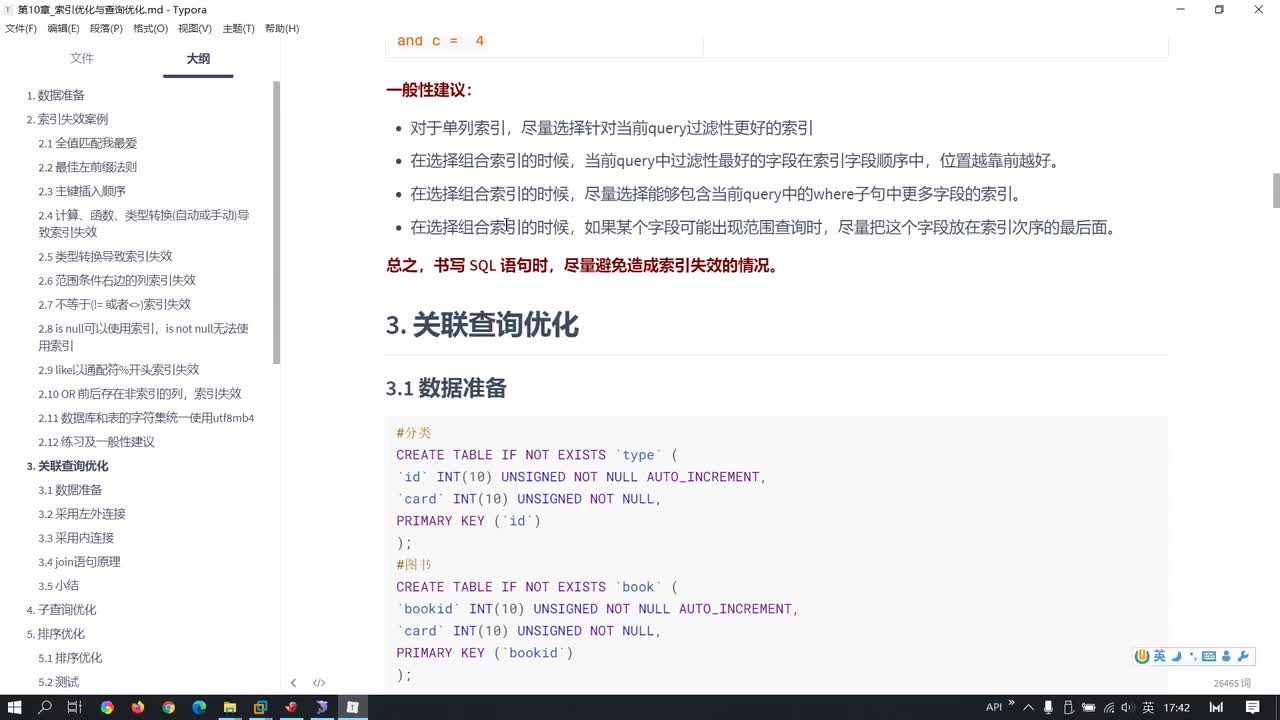Screen dimensions: 1280x720
Task: Jump to 2.7 不等于索引失效
Action: (x=114, y=304)
